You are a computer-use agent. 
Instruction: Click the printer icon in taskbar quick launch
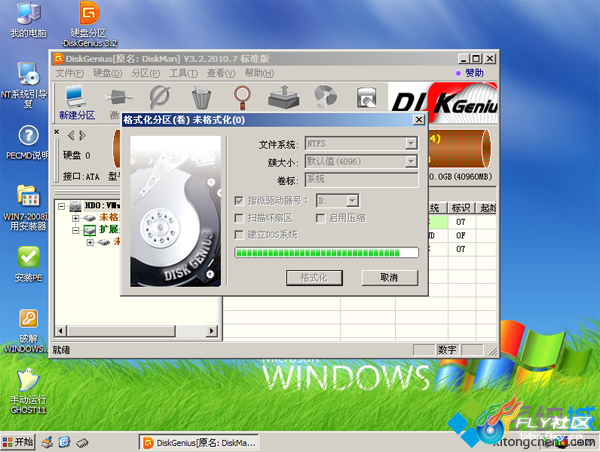tap(47, 442)
